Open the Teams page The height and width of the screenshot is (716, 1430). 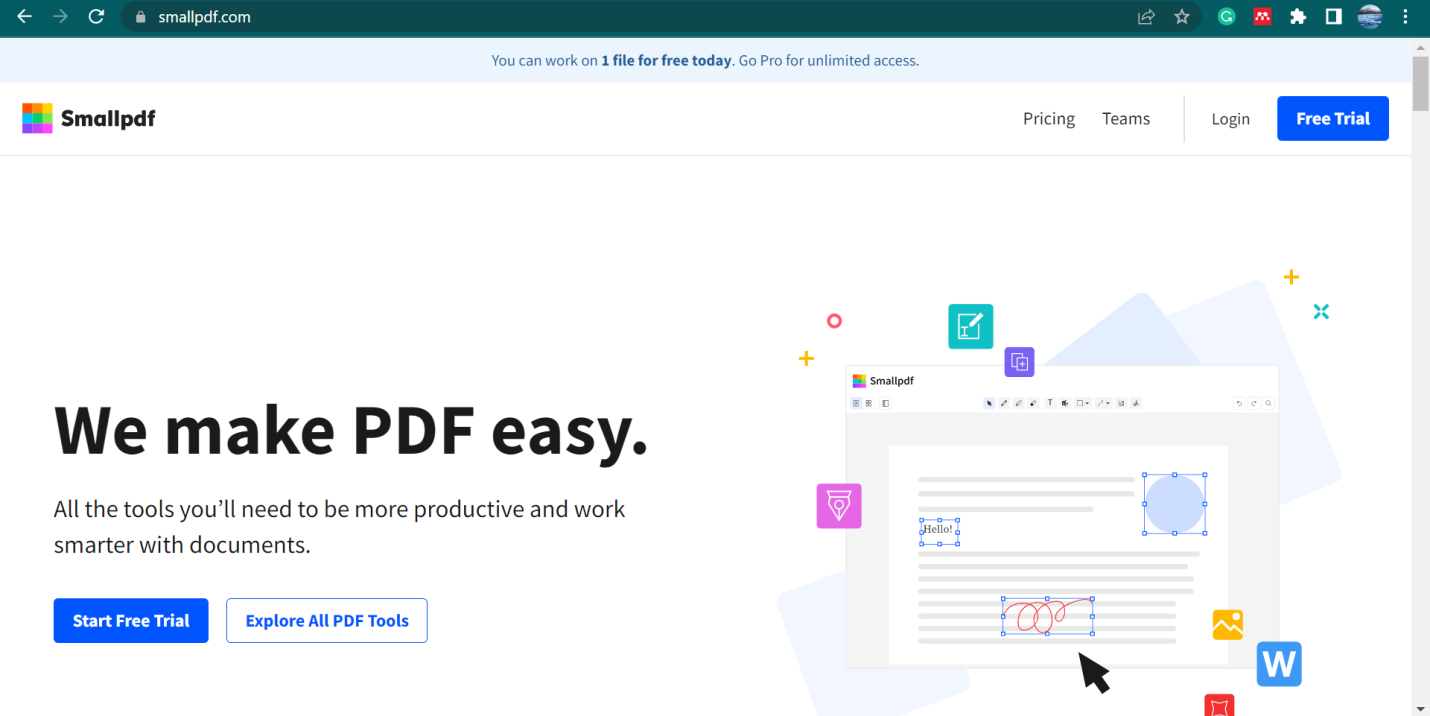click(1126, 118)
